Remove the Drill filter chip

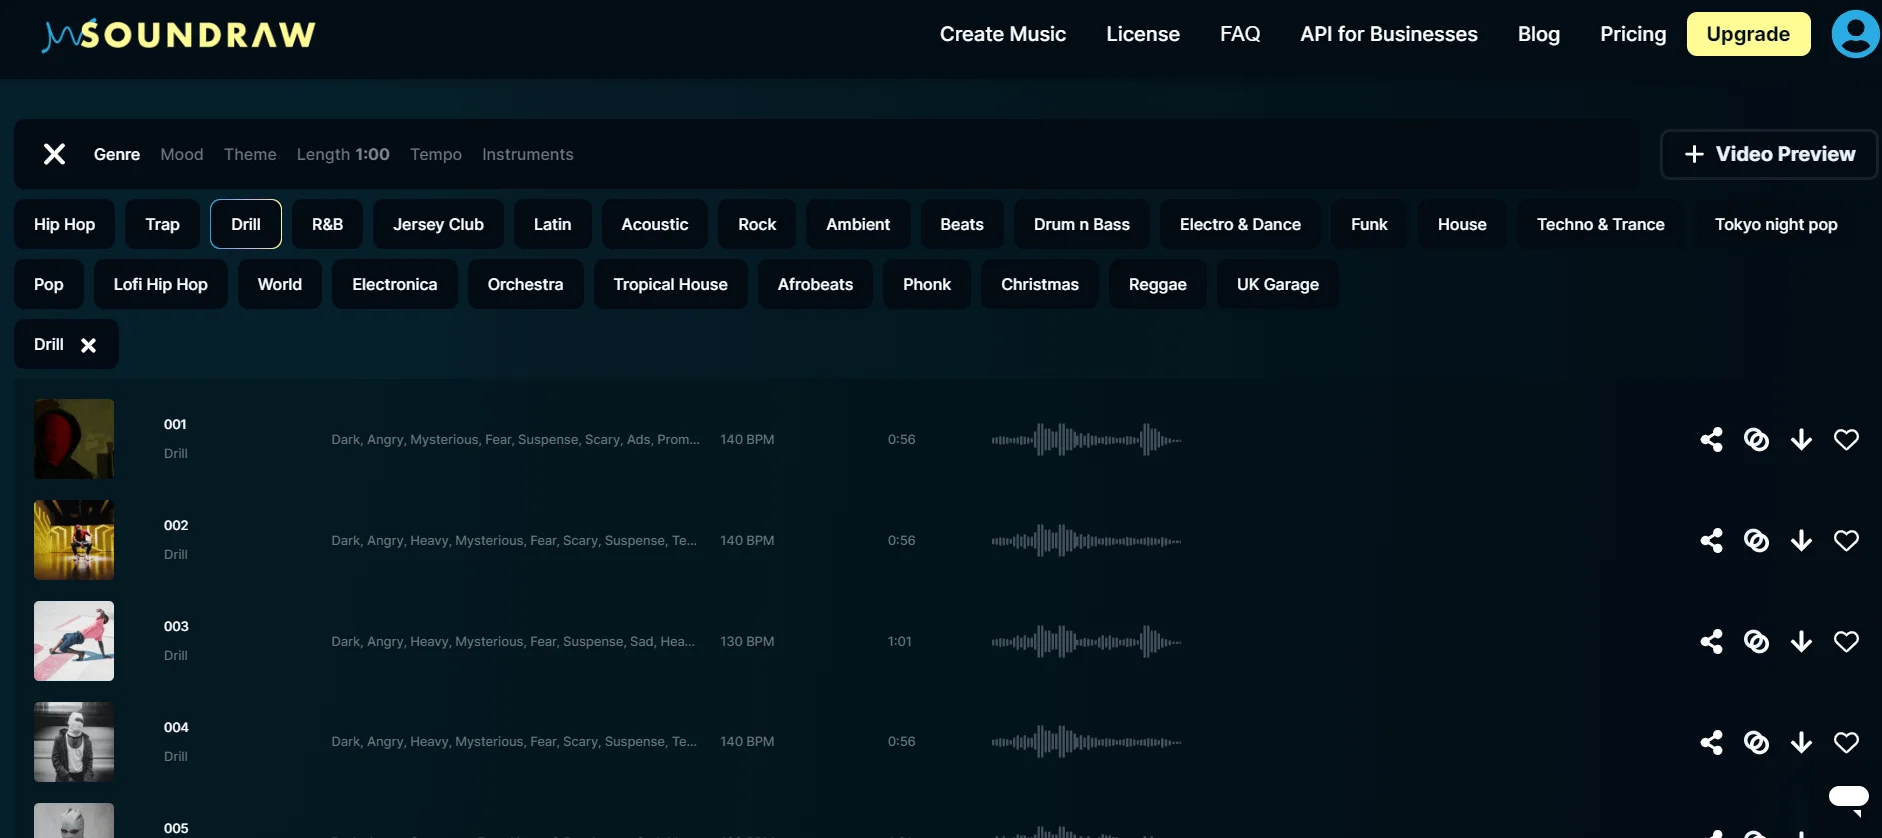[x=89, y=345]
